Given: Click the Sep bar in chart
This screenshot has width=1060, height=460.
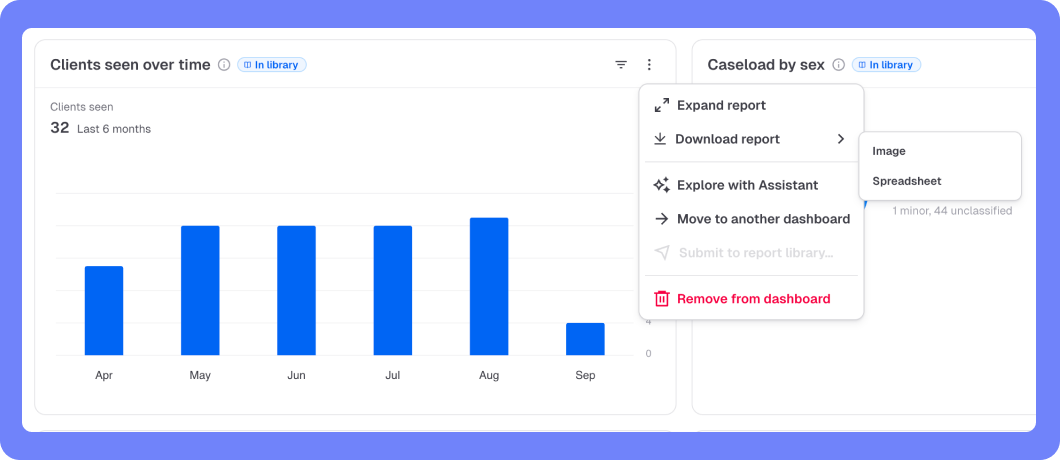Looking at the screenshot, I should [585, 339].
